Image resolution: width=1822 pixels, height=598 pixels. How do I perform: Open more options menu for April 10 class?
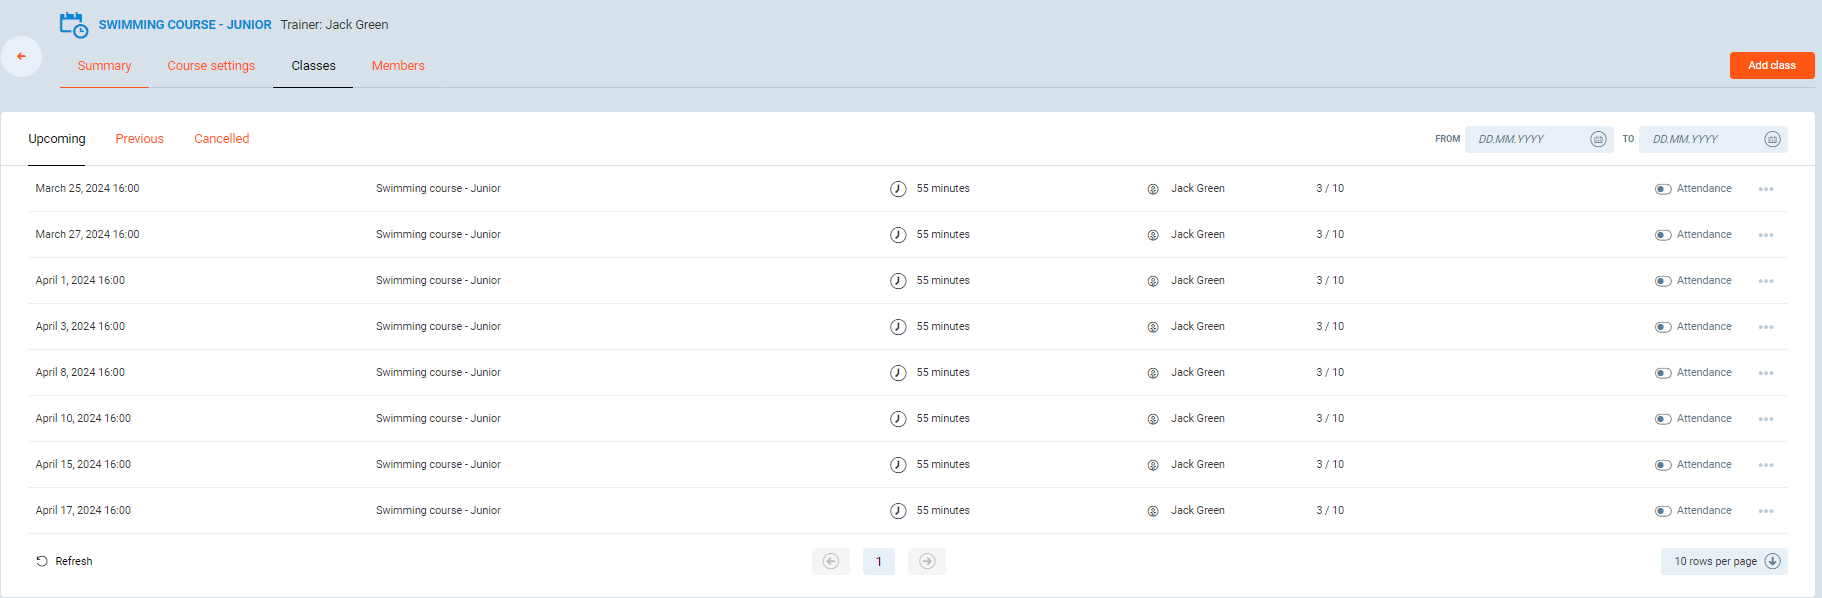(1766, 419)
